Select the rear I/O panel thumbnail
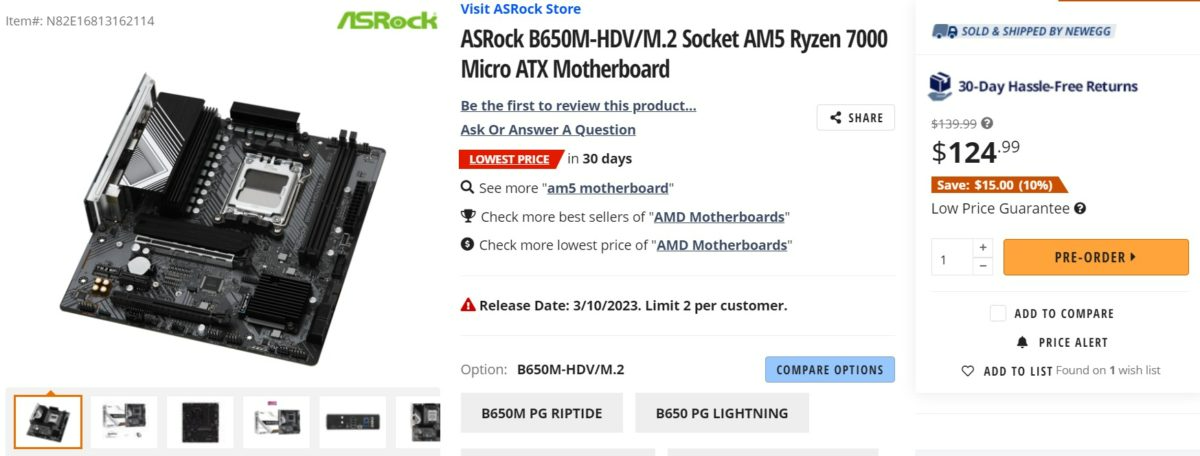 353,422
